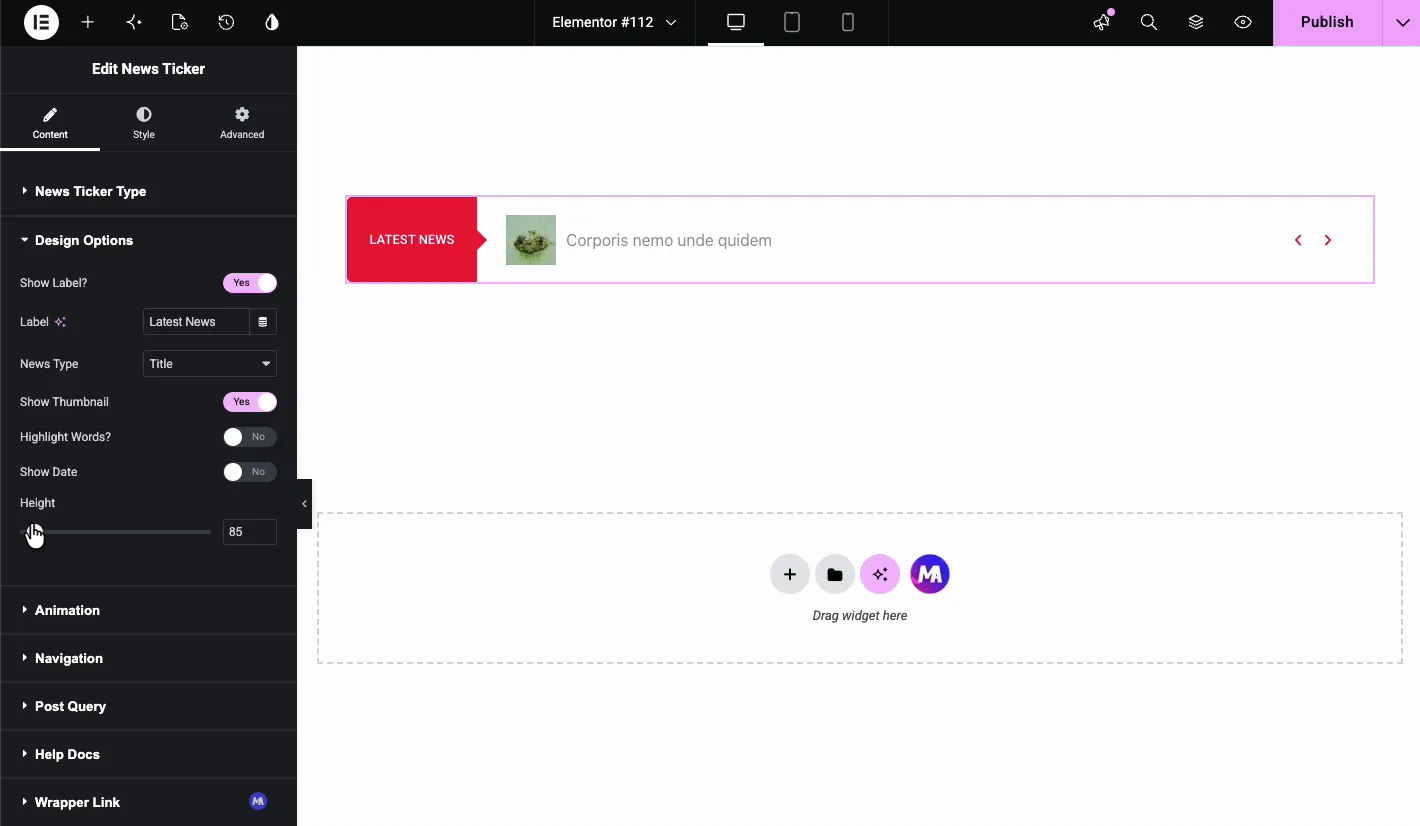The height and width of the screenshot is (826, 1420).
Task: Click the Publish button
Action: pos(1327,22)
